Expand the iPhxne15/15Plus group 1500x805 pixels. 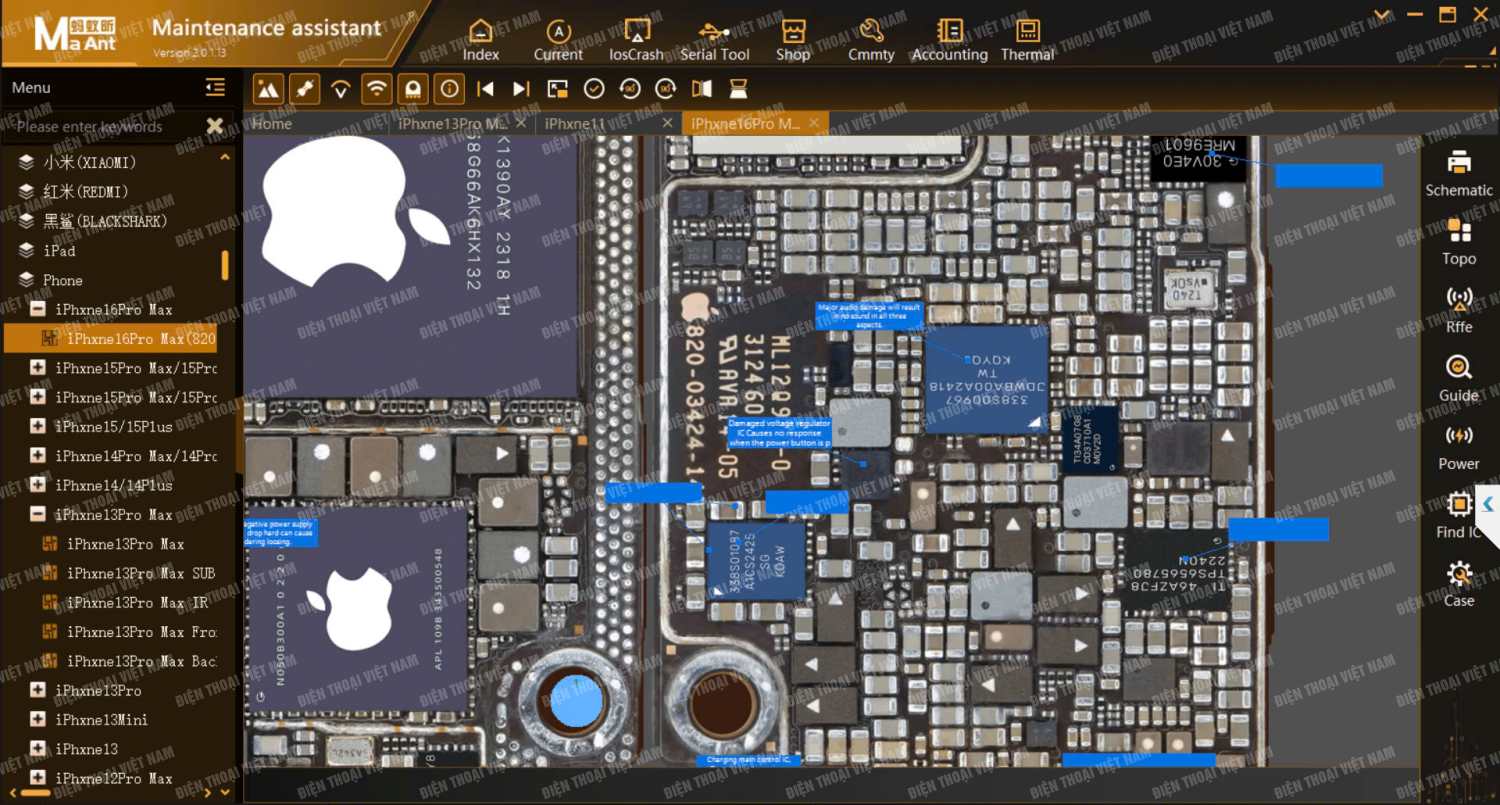(38, 426)
